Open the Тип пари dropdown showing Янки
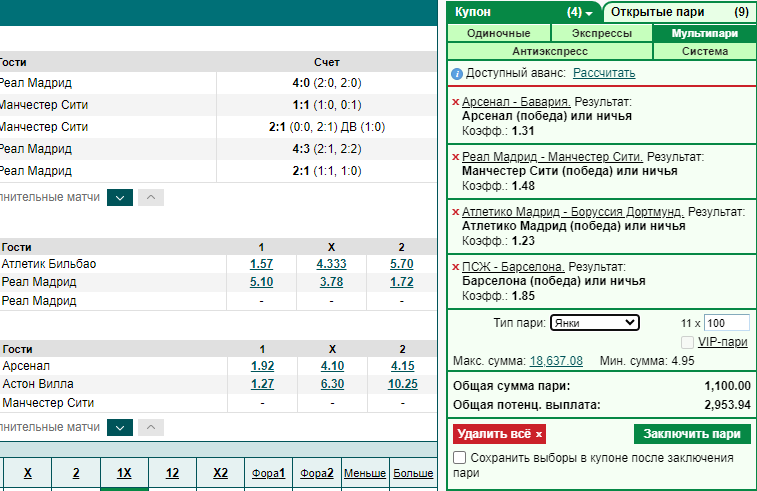757x491 pixels. click(x=595, y=323)
